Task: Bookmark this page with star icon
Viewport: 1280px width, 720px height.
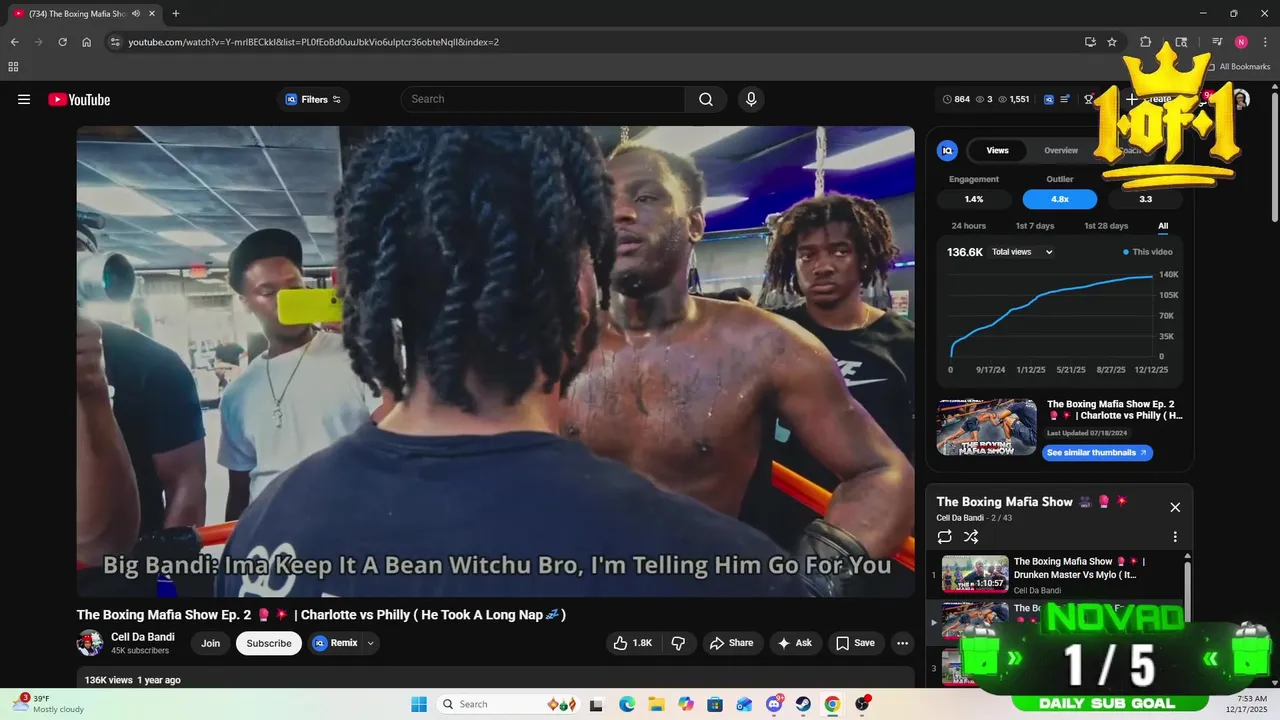Action: click(x=1112, y=42)
